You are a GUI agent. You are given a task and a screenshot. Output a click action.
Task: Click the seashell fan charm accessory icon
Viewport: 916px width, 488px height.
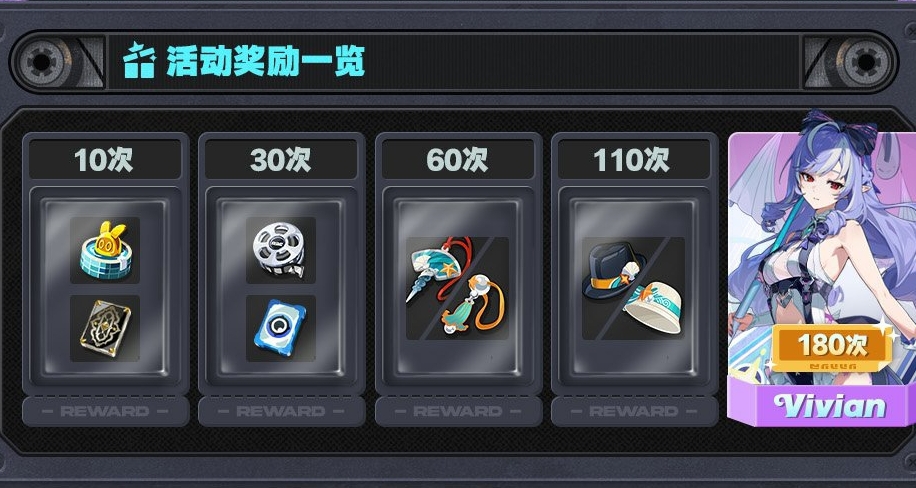click(435, 269)
